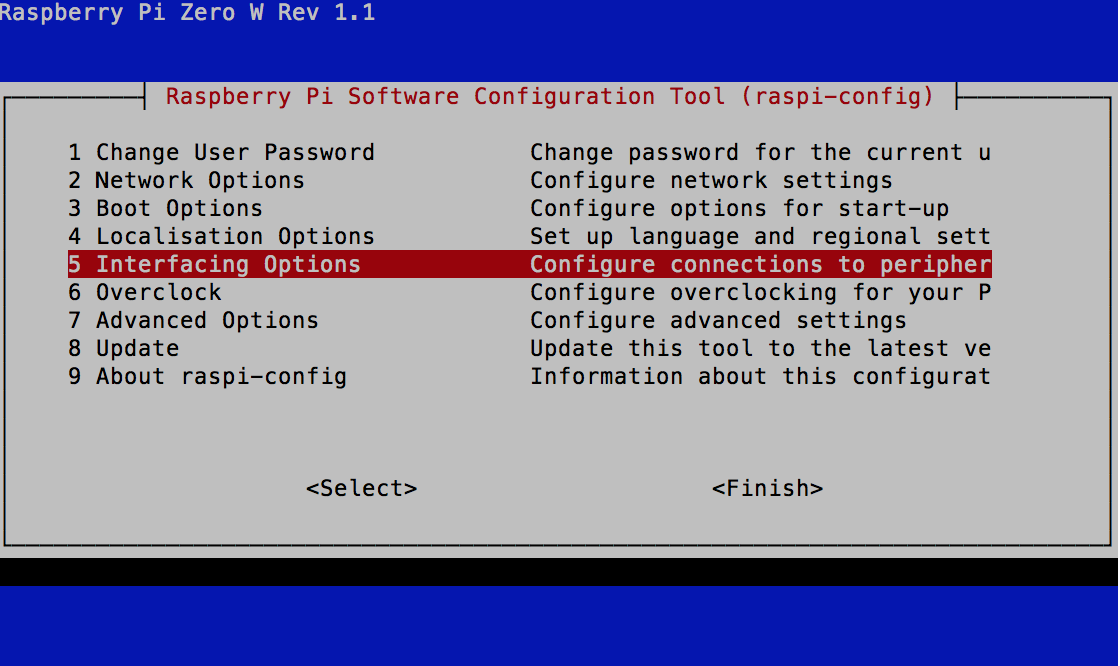Select the Overclock menu entry

coord(158,292)
